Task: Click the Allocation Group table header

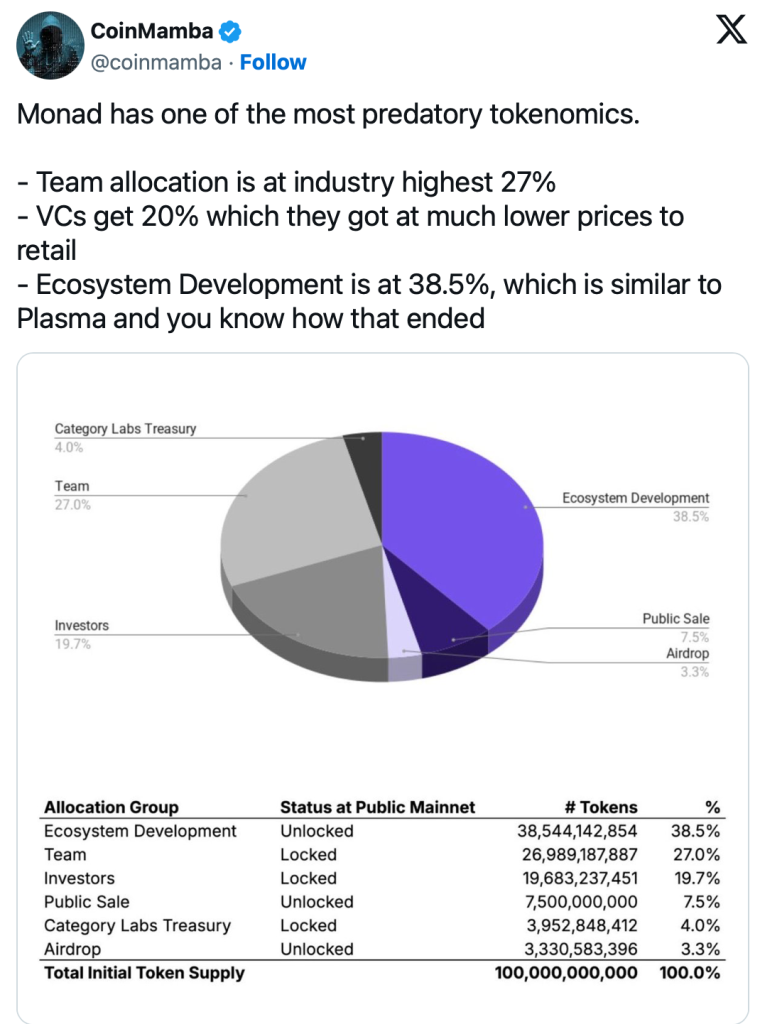Action: [111, 807]
